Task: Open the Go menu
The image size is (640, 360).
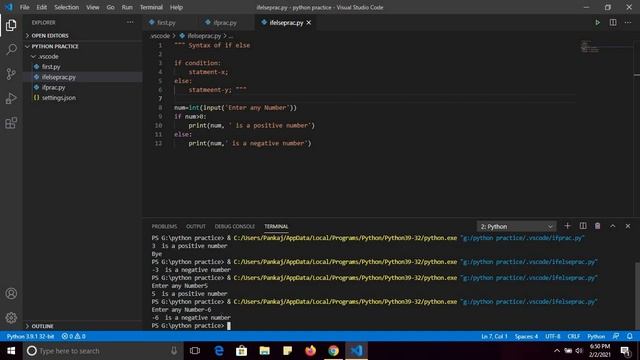Action: click(x=110, y=7)
